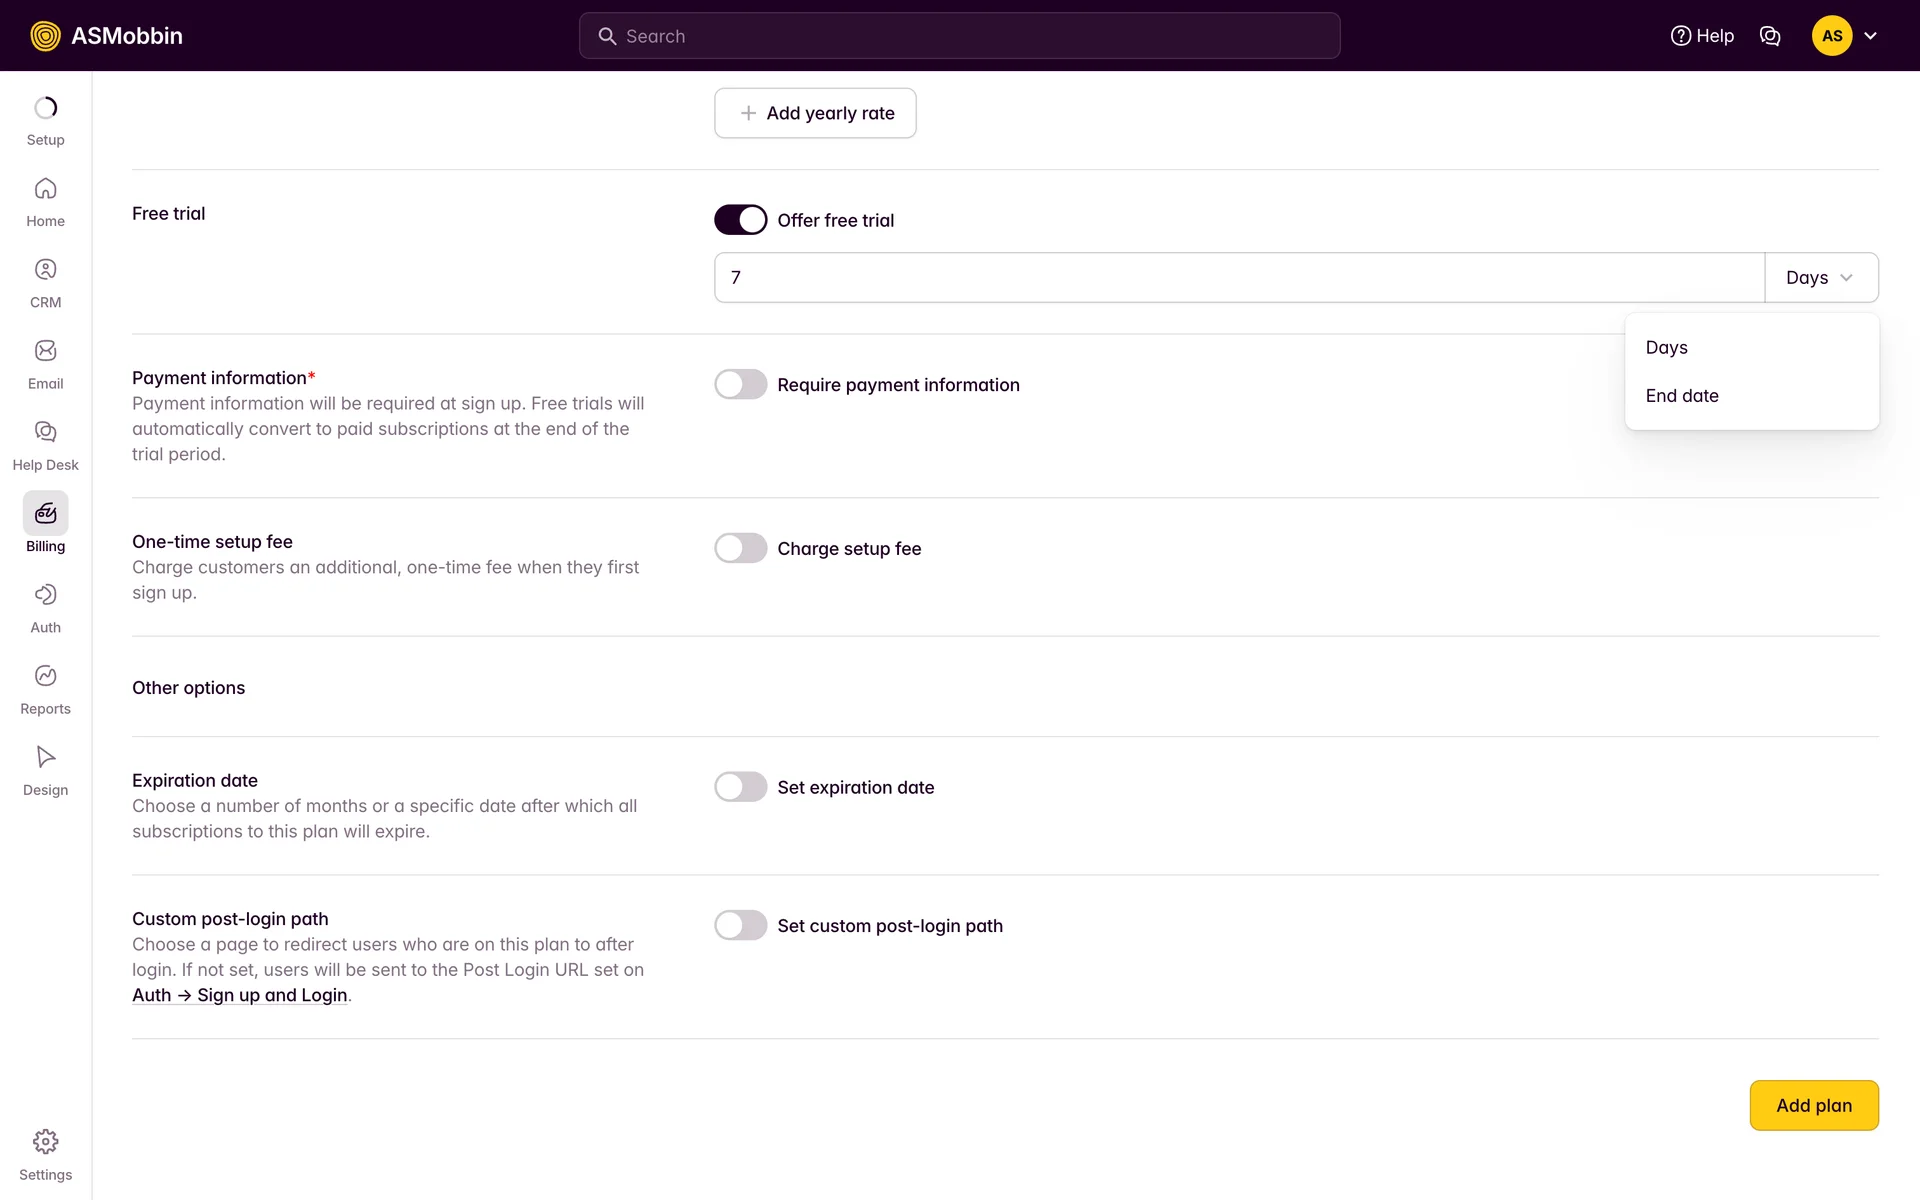Image resolution: width=1920 pixels, height=1200 pixels.
Task: Choose End date from dropdown list
Action: [x=1682, y=396]
